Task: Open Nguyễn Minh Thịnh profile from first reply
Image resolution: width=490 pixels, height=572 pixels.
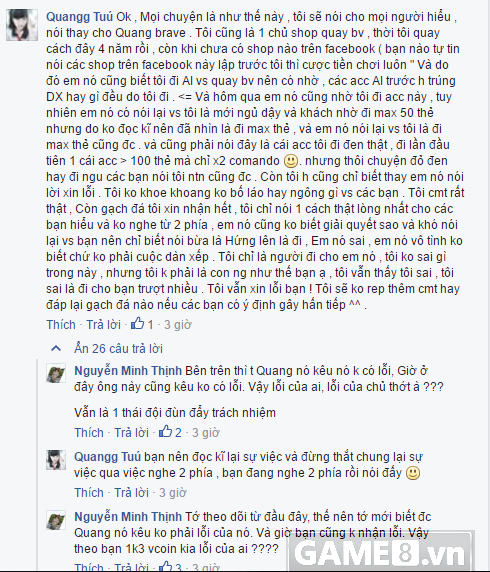Action: pos(128,371)
